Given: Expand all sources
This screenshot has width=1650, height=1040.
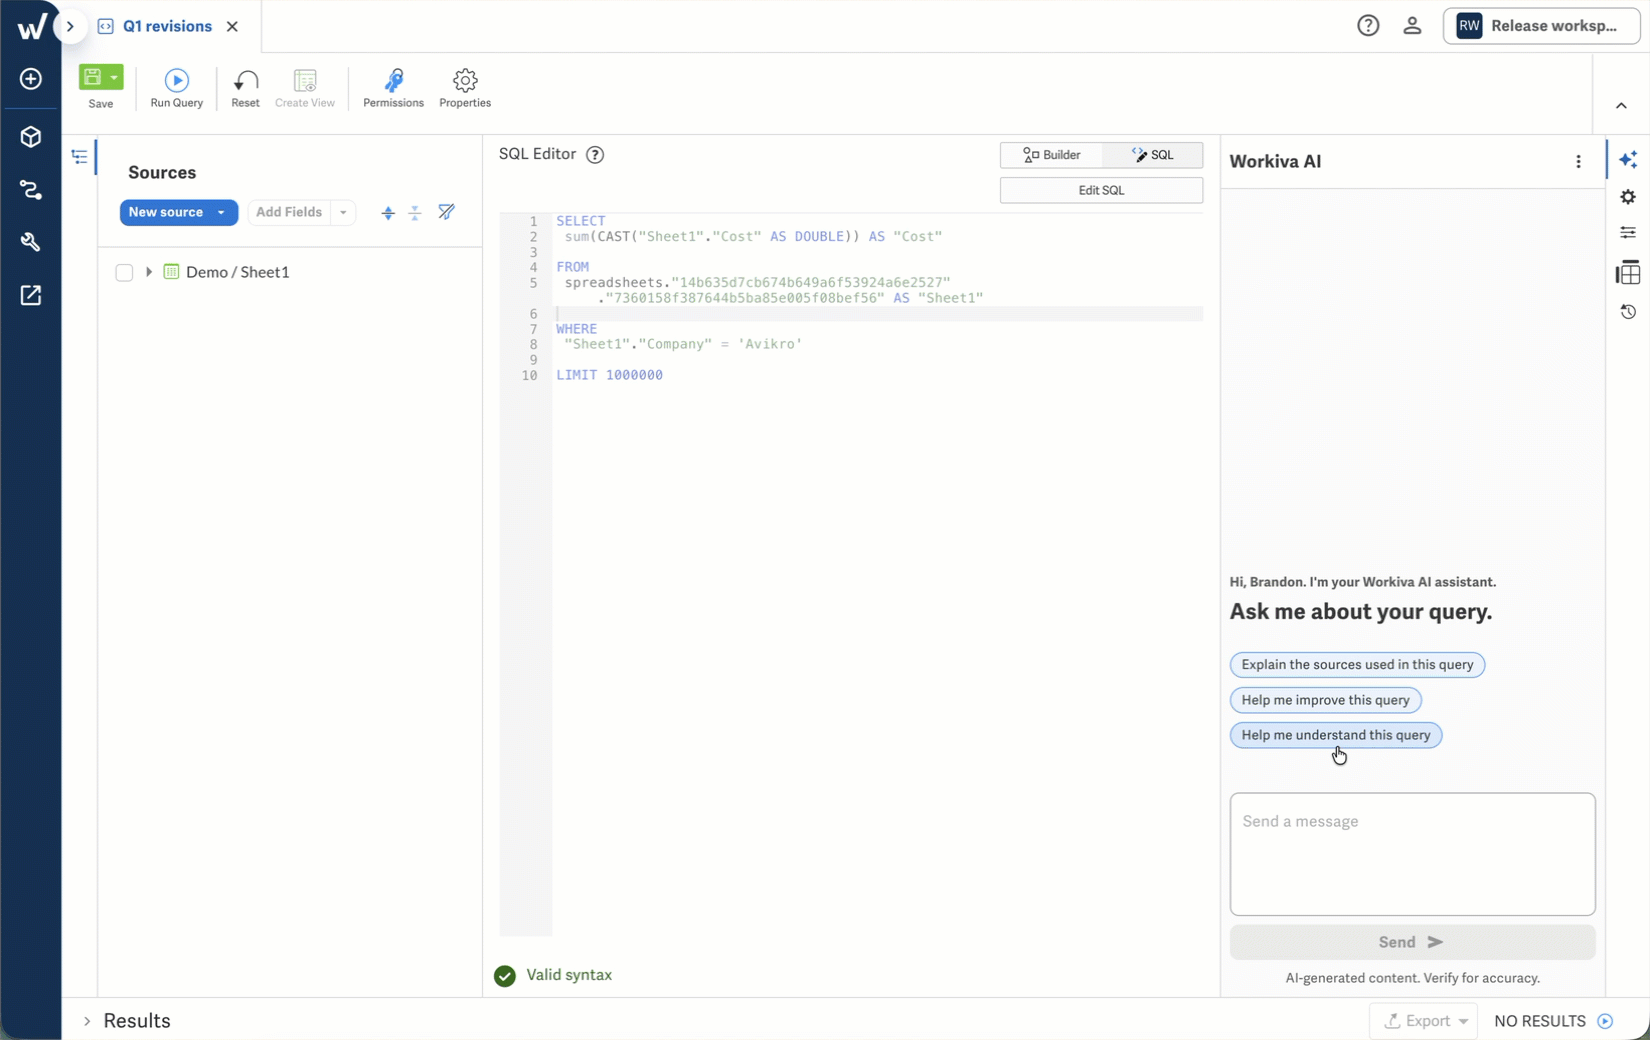Looking at the screenshot, I should (x=388, y=213).
